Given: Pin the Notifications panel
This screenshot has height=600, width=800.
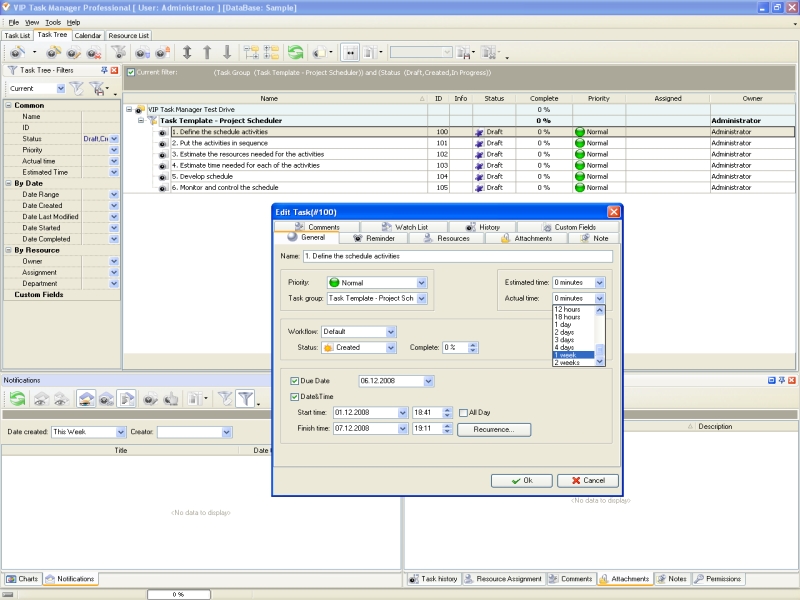Looking at the screenshot, I should point(782,380).
